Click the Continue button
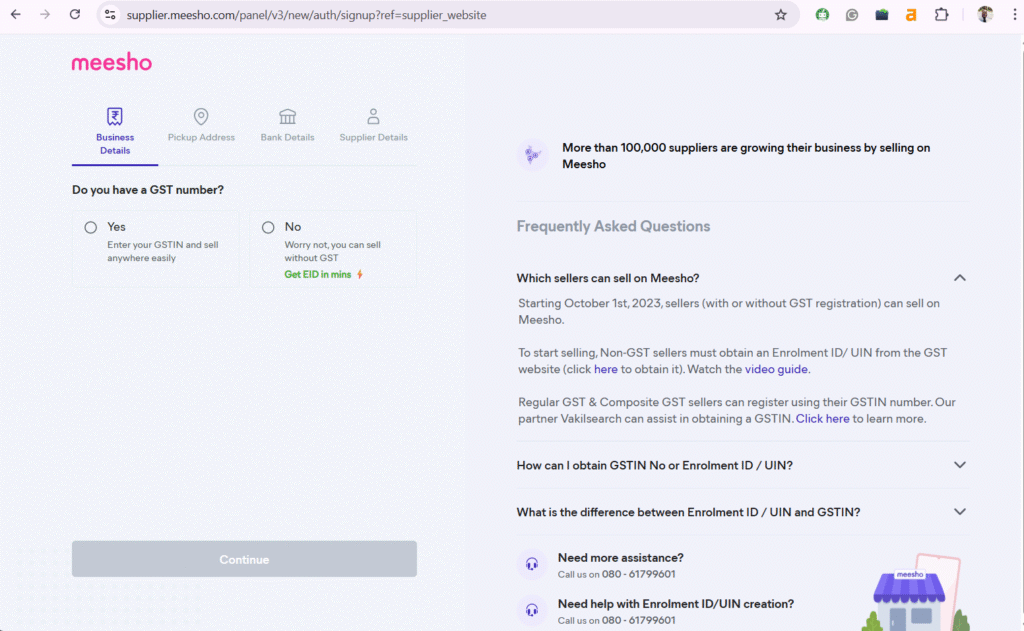Screen dimensions: 1024x631 coord(244,559)
